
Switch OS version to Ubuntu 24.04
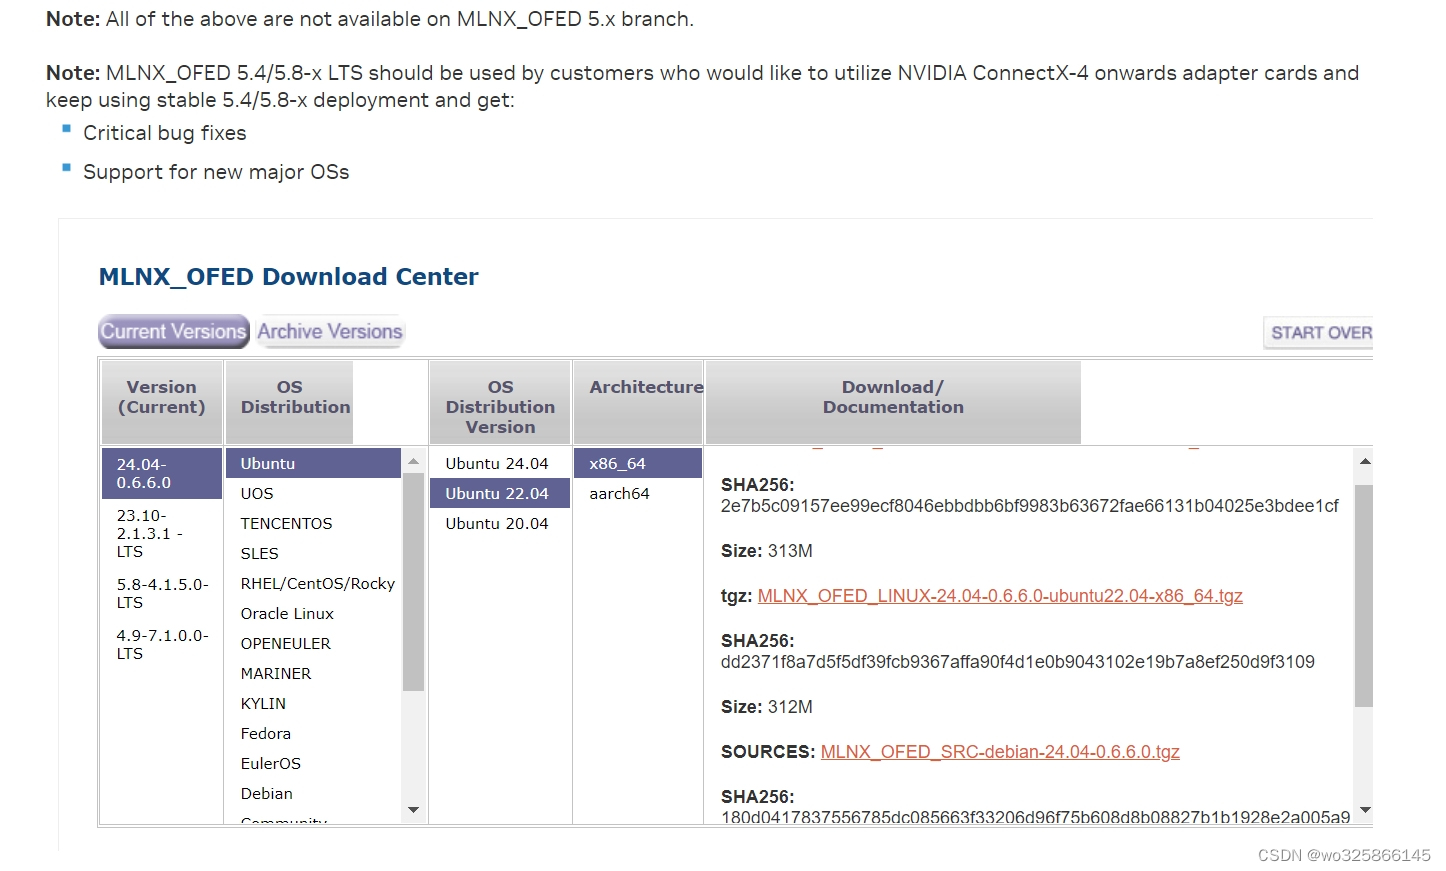[x=497, y=463]
